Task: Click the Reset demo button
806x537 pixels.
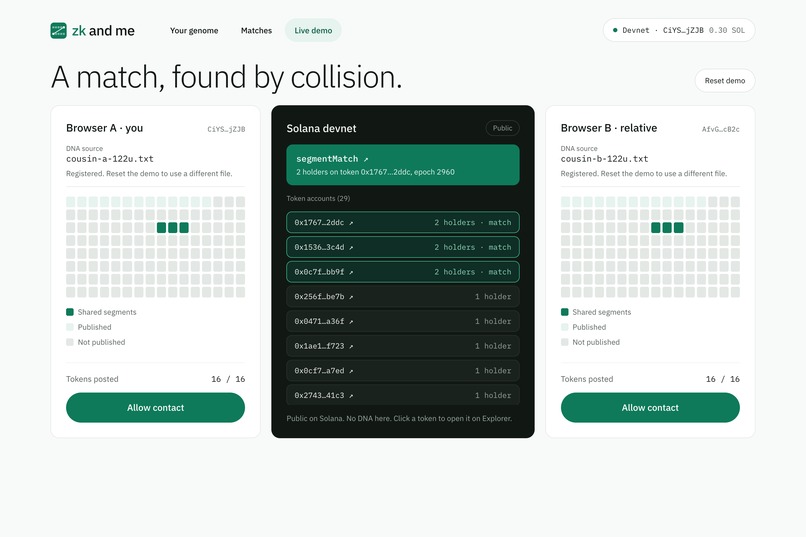Action: click(x=725, y=81)
